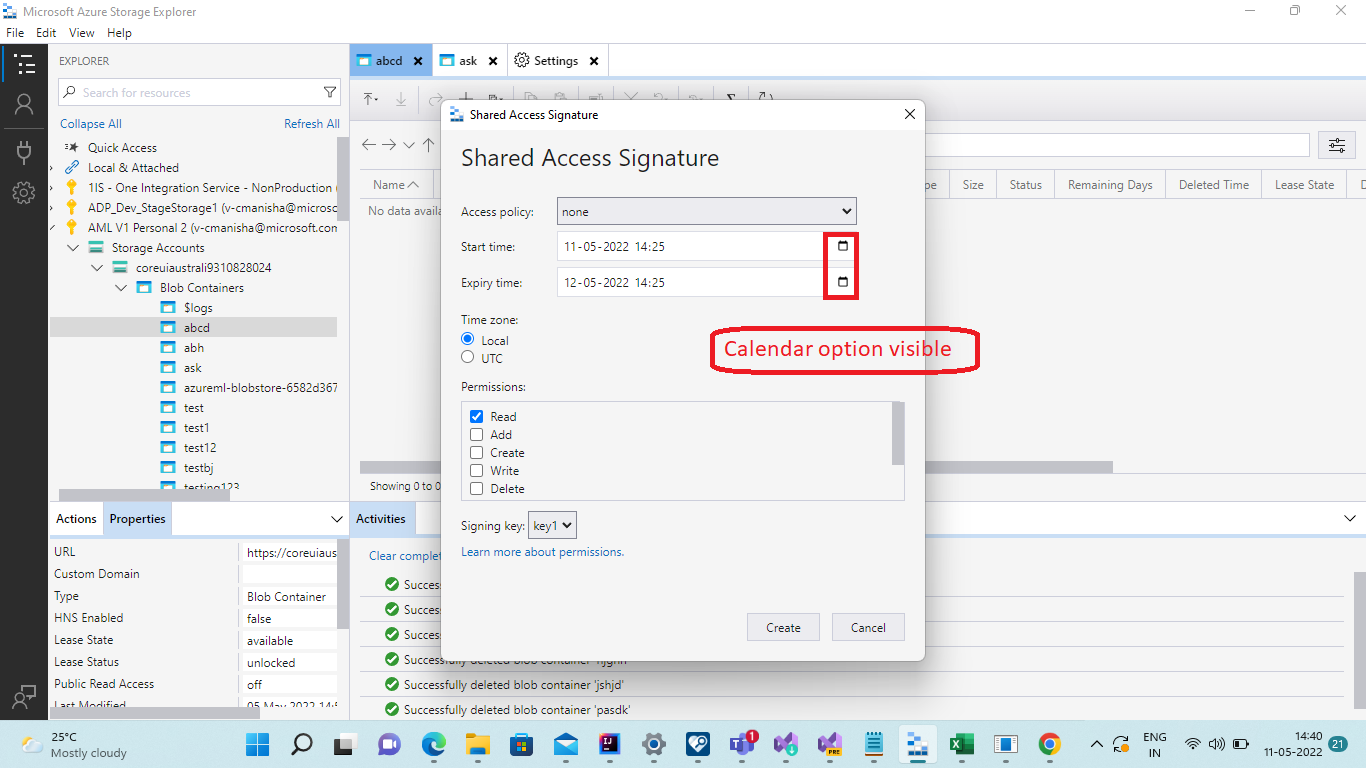Click the Upload toolbar icon
The image size is (1366, 768).
pyautogui.click(x=370, y=98)
